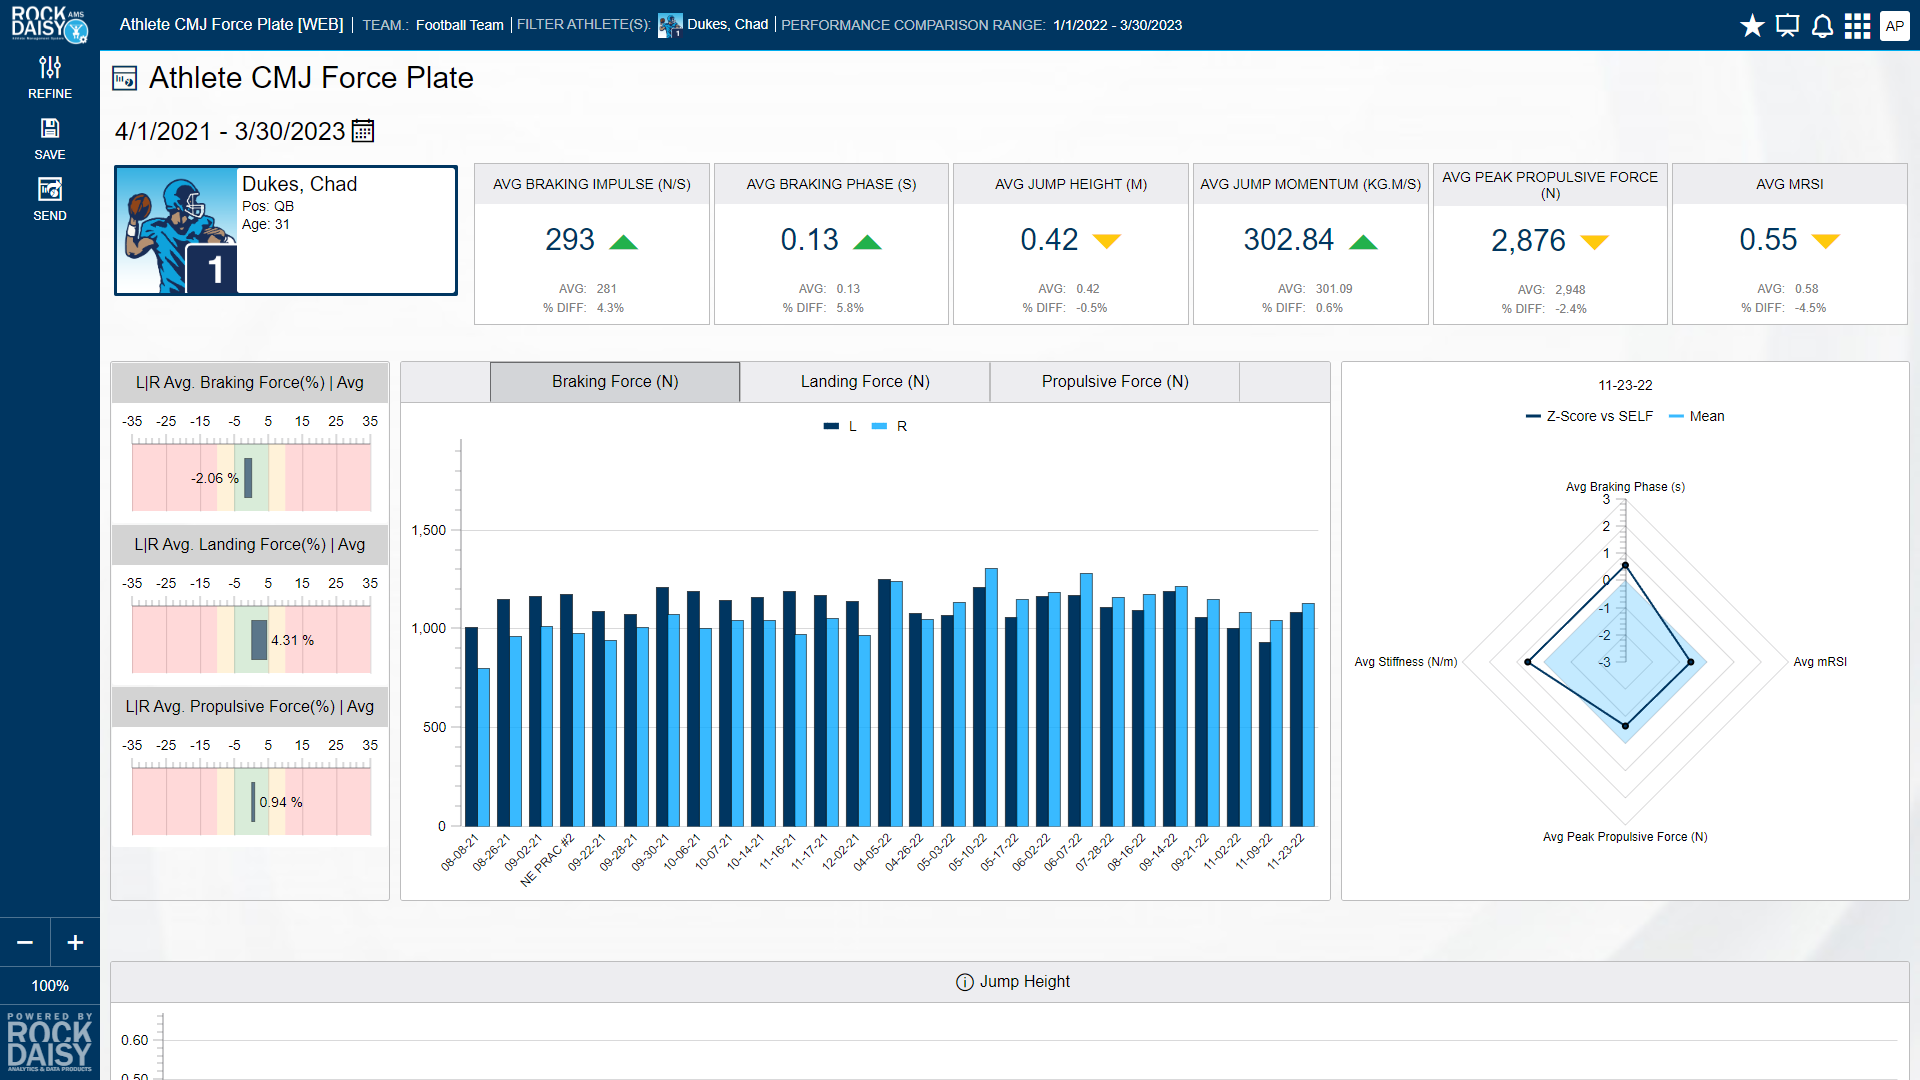Open notifications bell

(1822, 26)
